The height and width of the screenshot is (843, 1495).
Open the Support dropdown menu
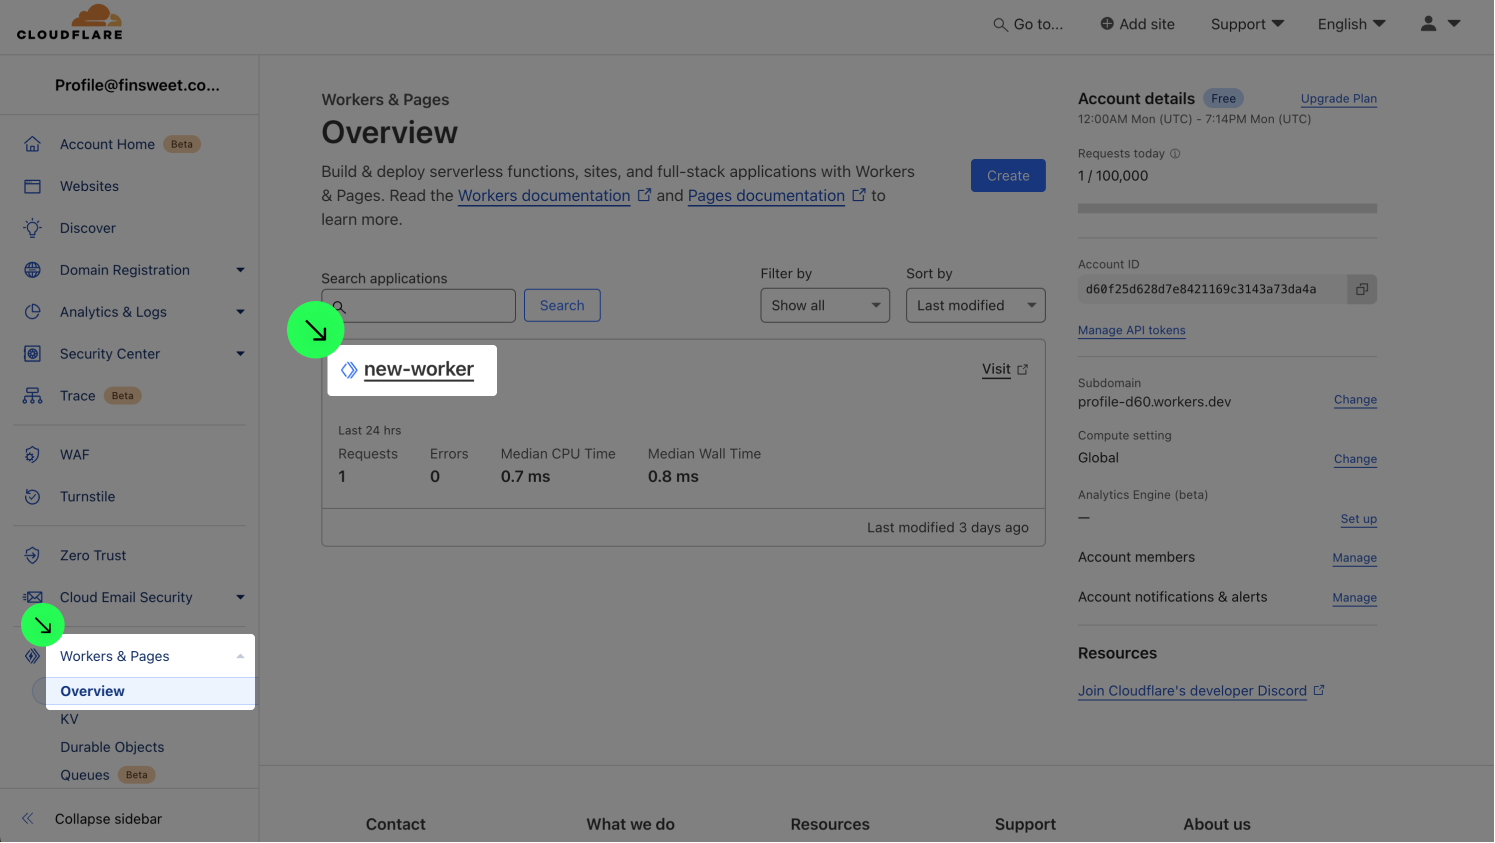coord(1247,24)
